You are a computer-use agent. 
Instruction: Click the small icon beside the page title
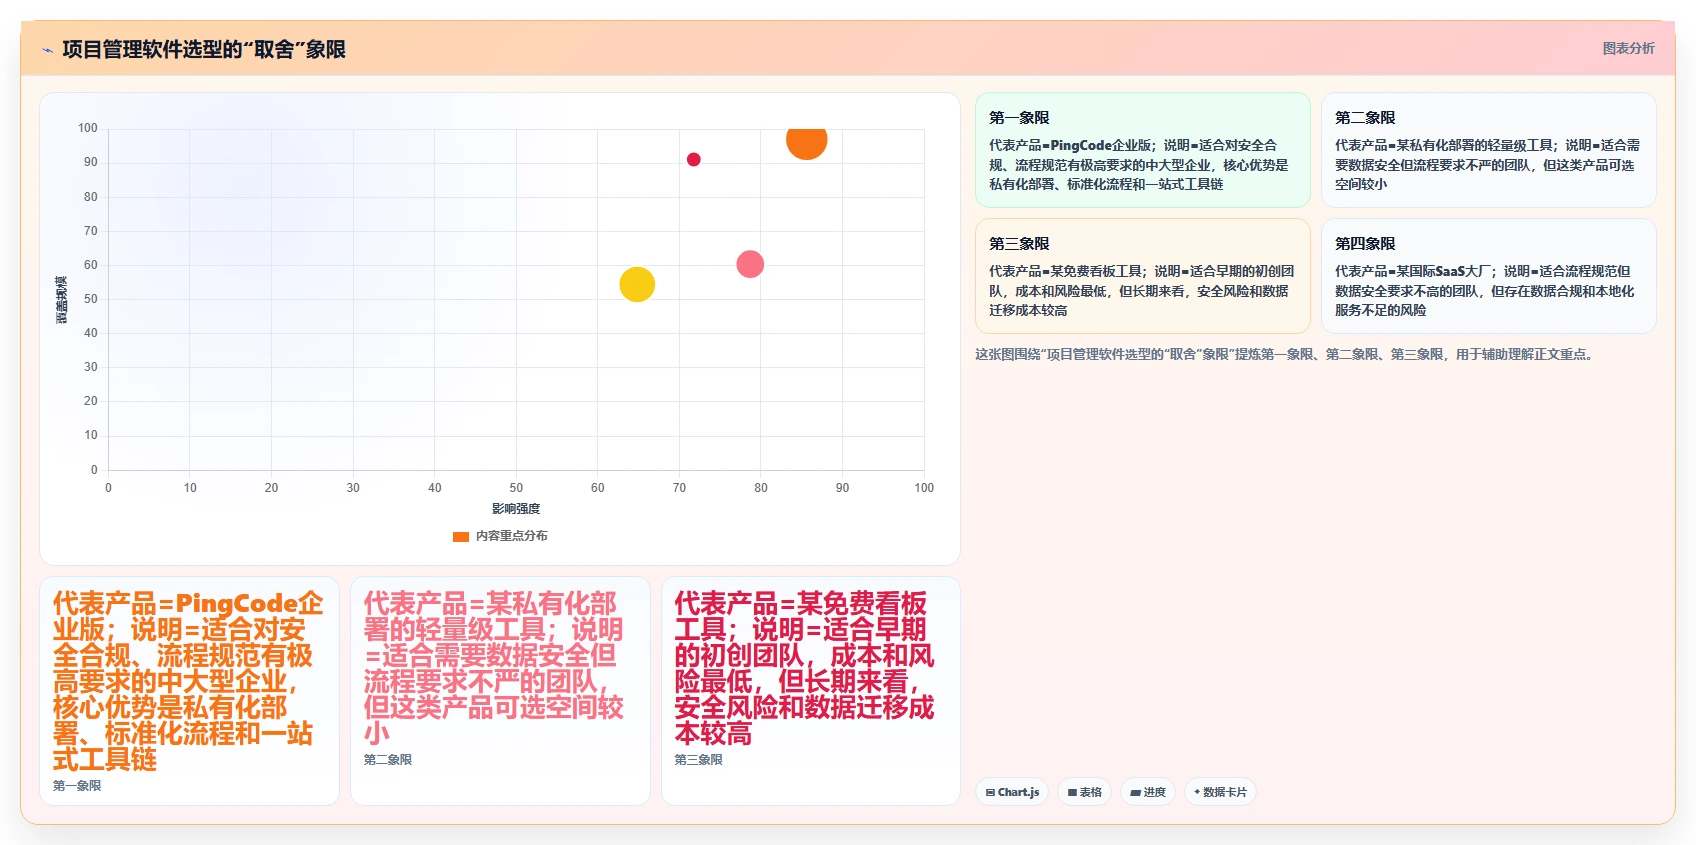pos(47,50)
